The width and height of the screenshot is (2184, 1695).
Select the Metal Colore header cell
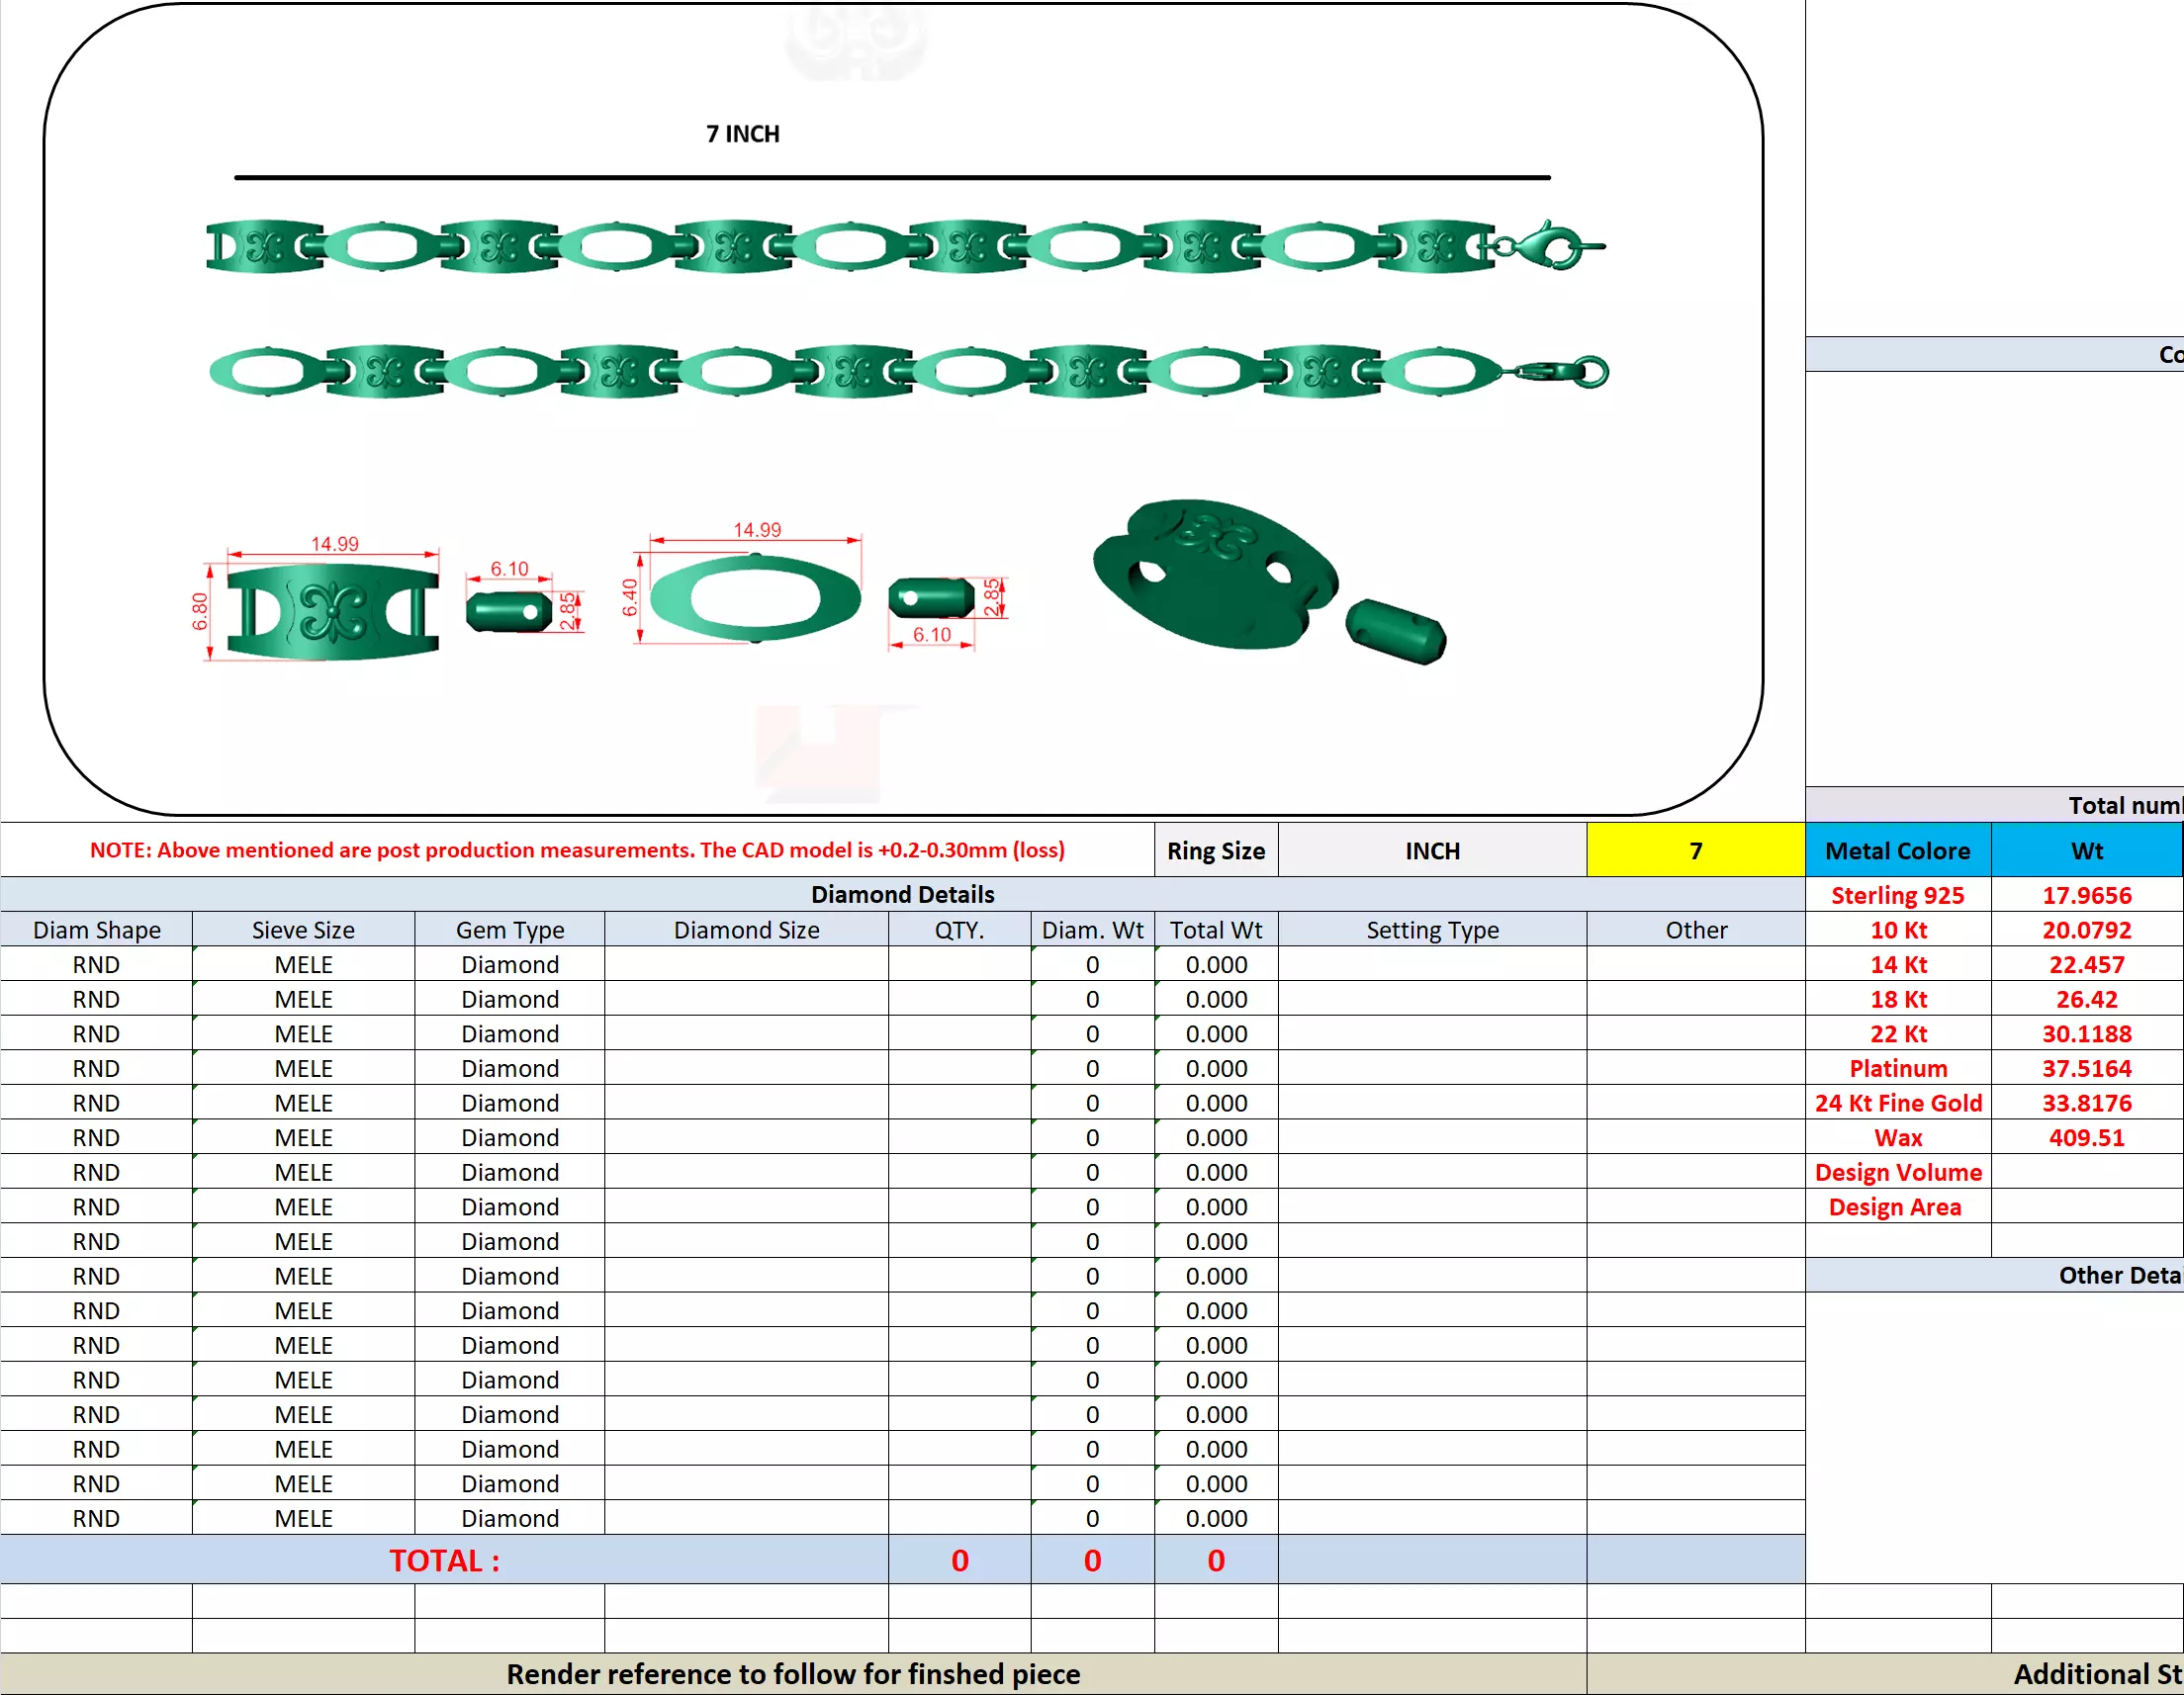1897,850
